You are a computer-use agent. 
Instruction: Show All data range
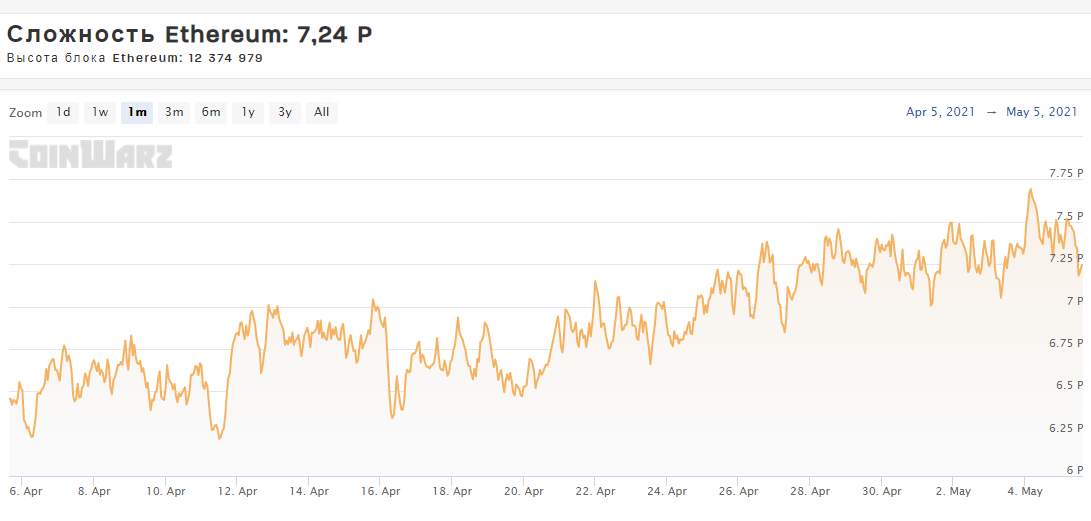click(x=321, y=113)
